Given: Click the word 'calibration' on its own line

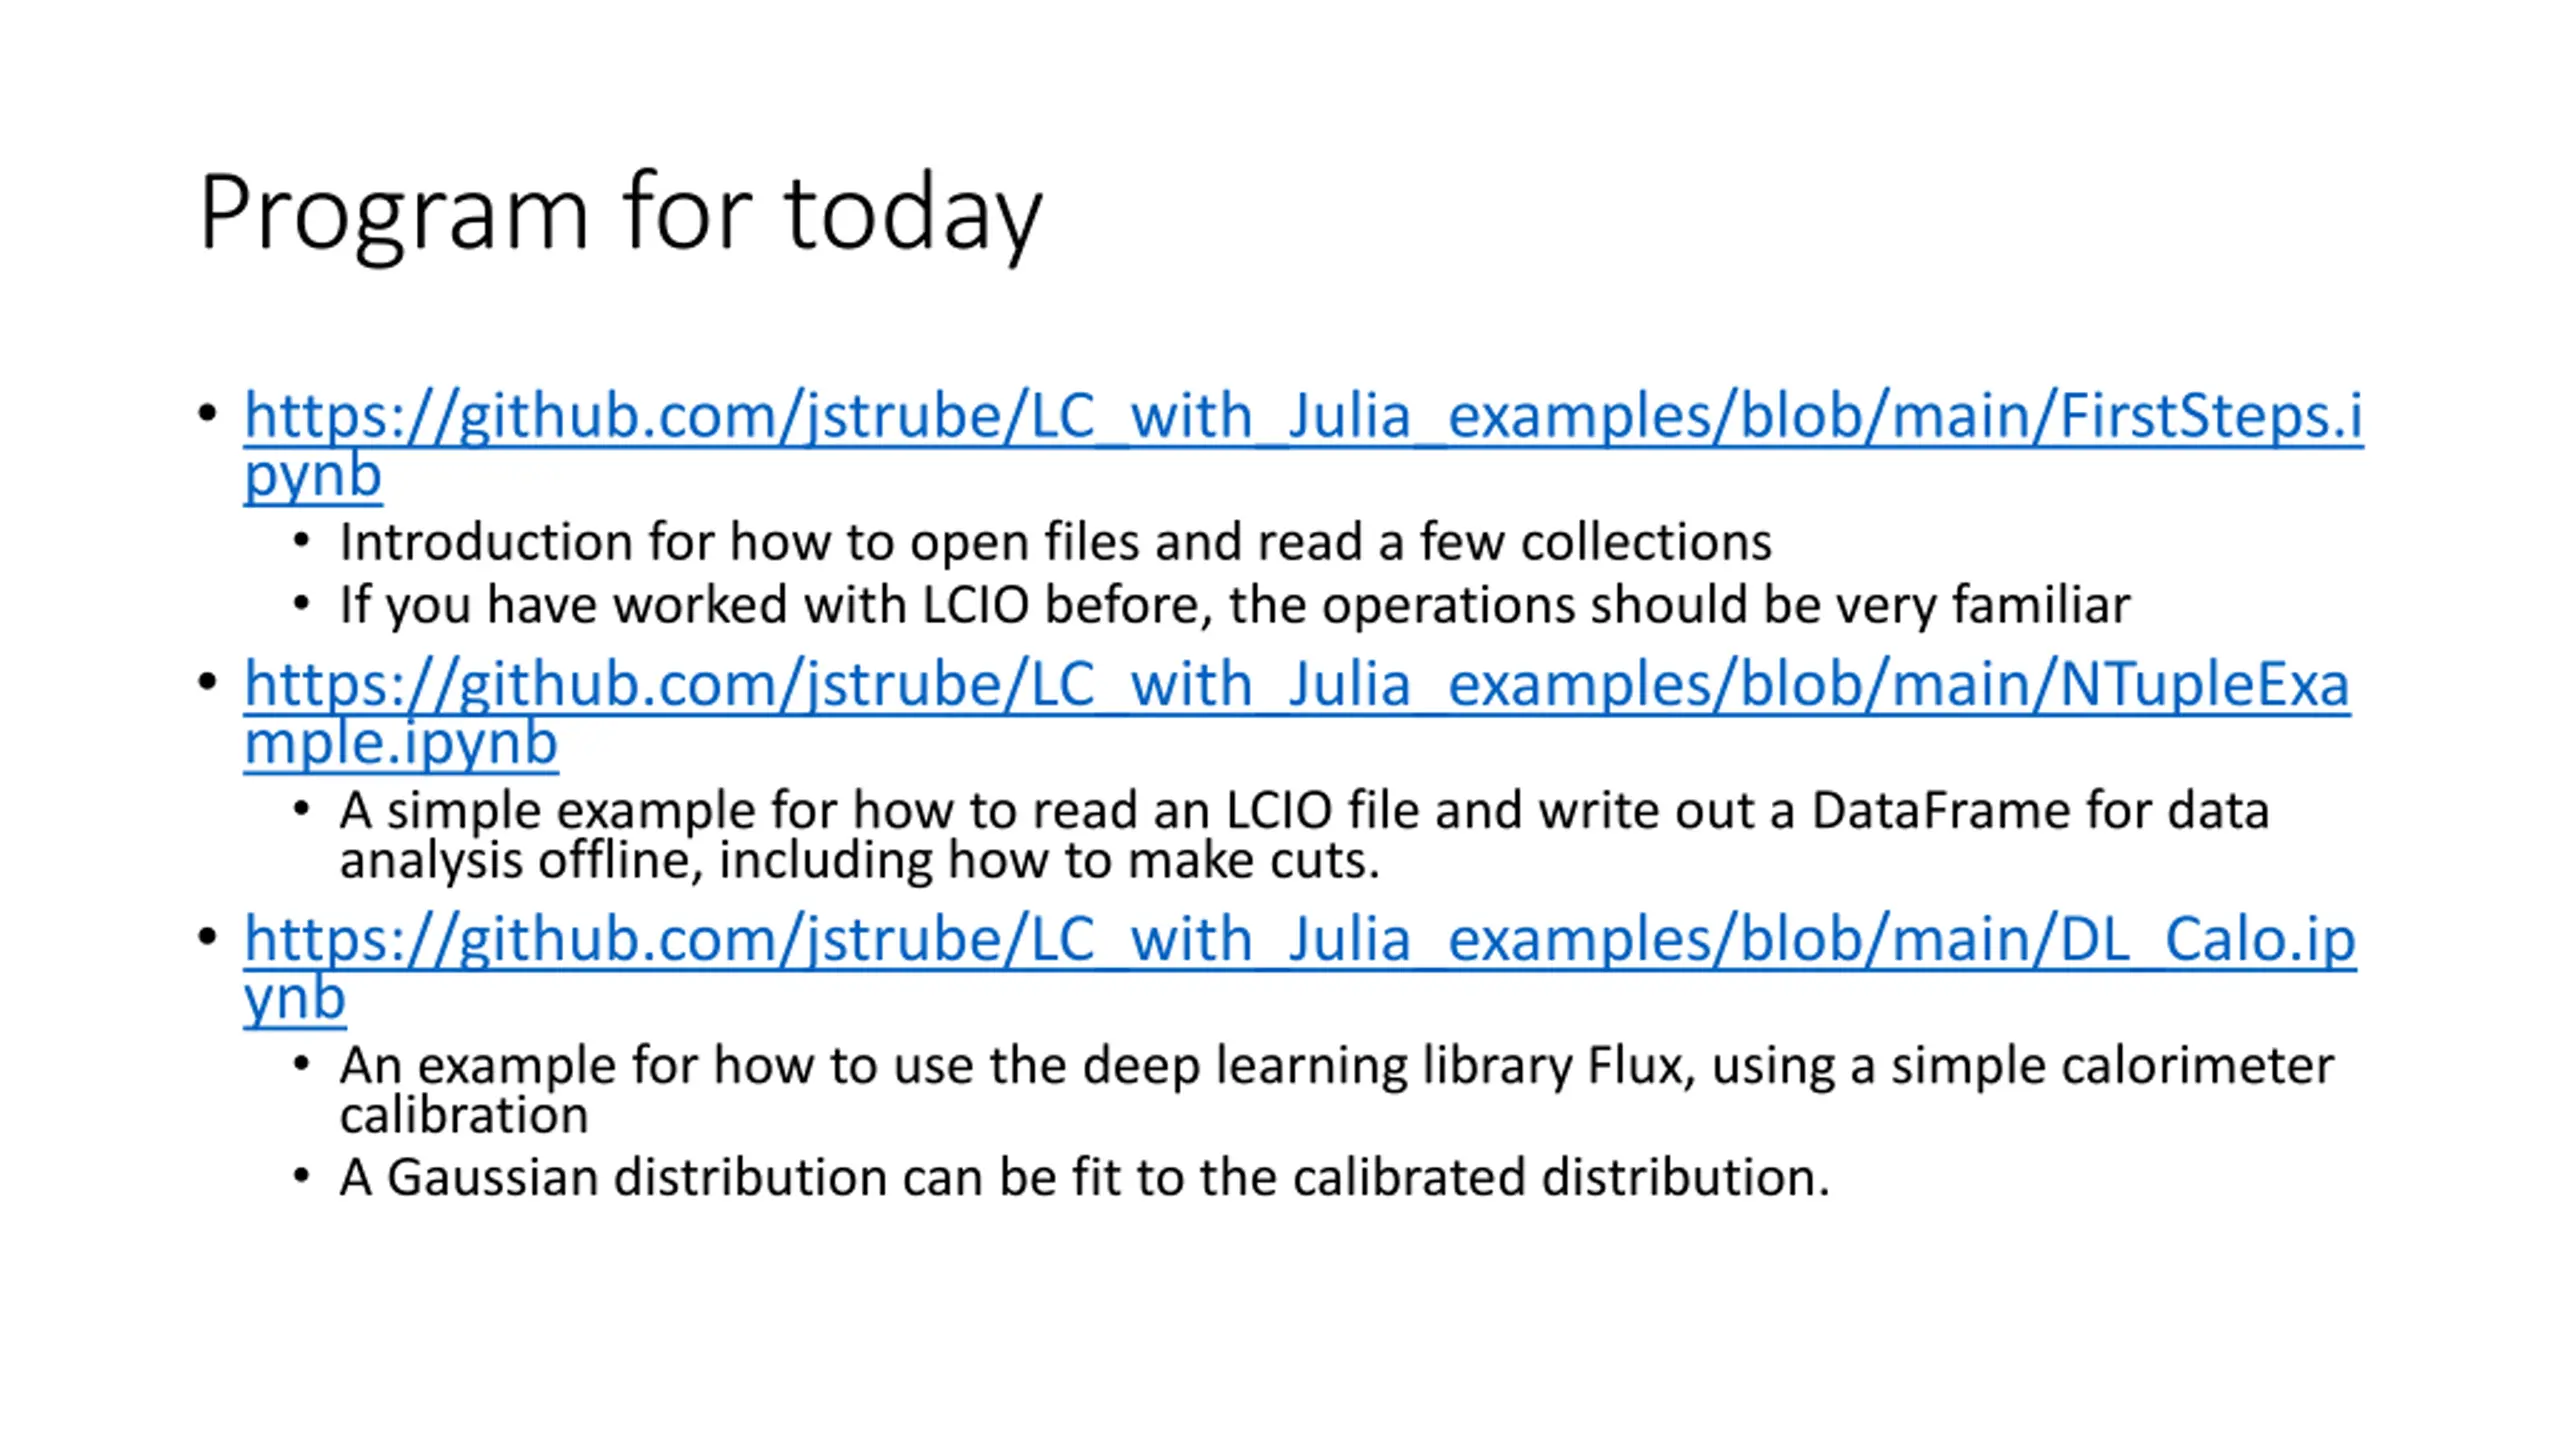Looking at the screenshot, I should (x=464, y=1115).
